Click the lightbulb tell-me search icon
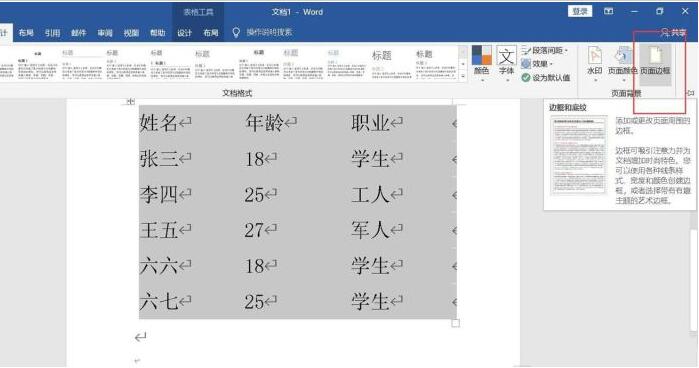The width and height of the screenshot is (699, 368). [236, 32]
